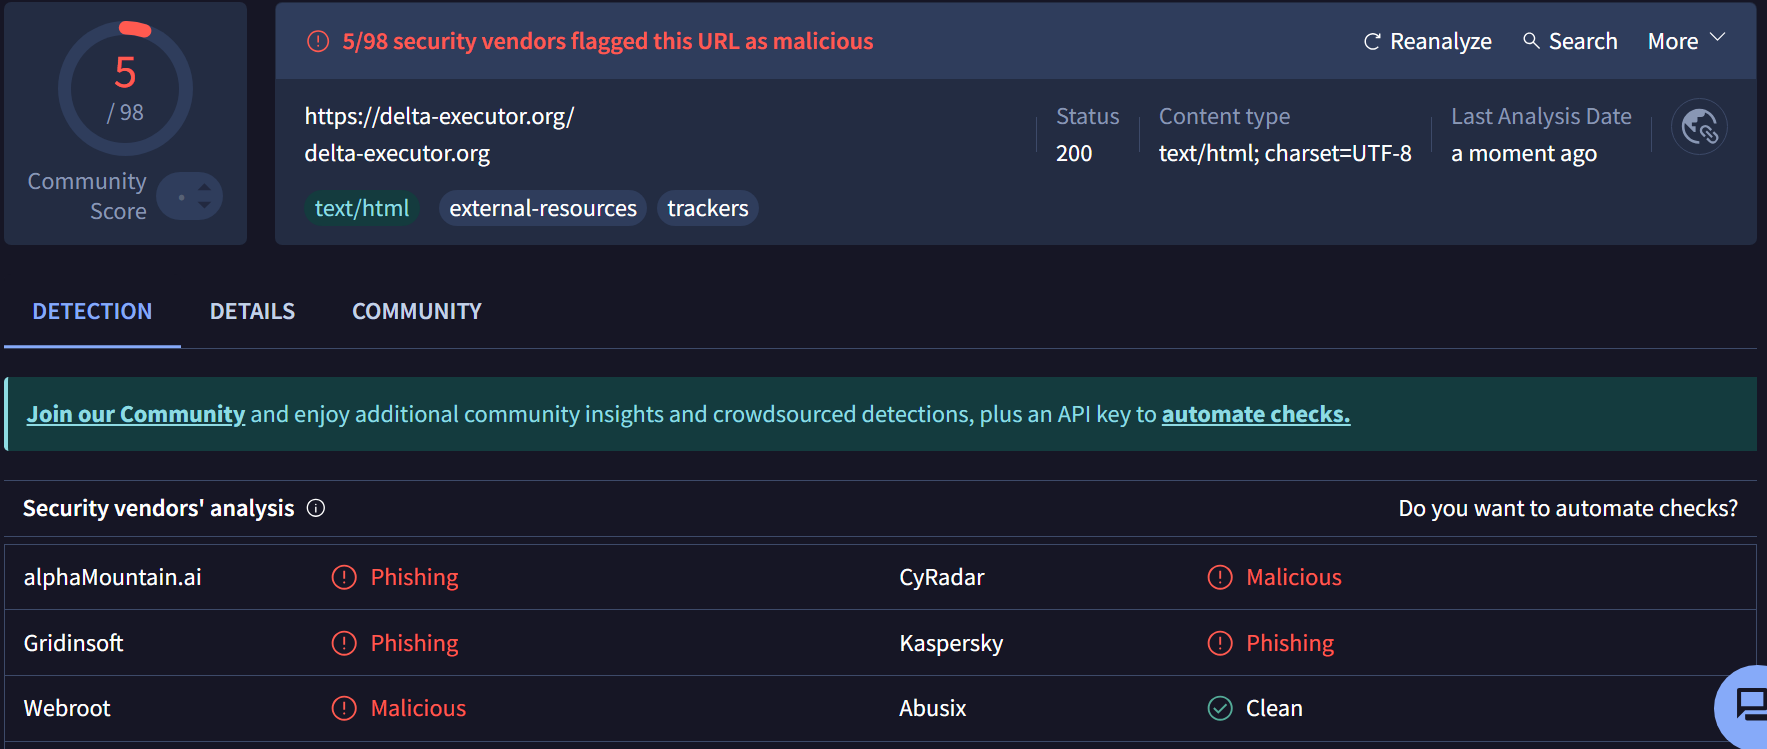Image resolution: width=1767 pixels, height=749 pixels.
Task: Follow the automate checks link
Action: (x=1255, y=414)
